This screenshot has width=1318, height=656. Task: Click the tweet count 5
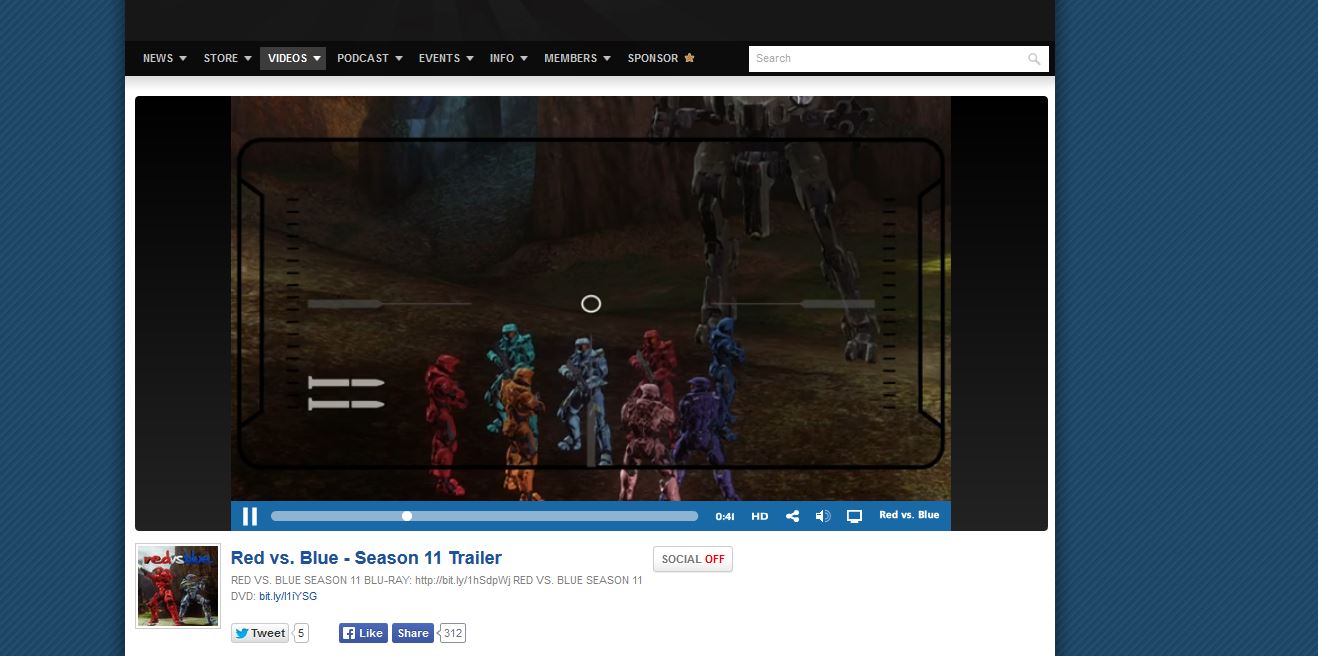coord(302,633)
